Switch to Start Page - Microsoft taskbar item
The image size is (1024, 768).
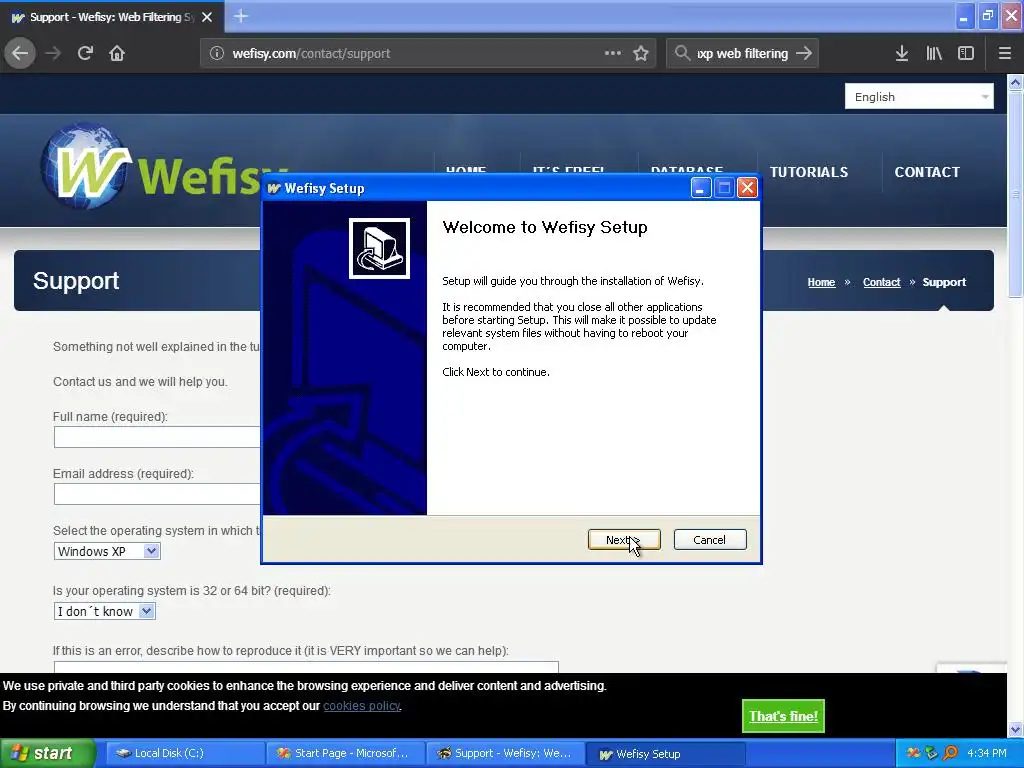point(345,753)
